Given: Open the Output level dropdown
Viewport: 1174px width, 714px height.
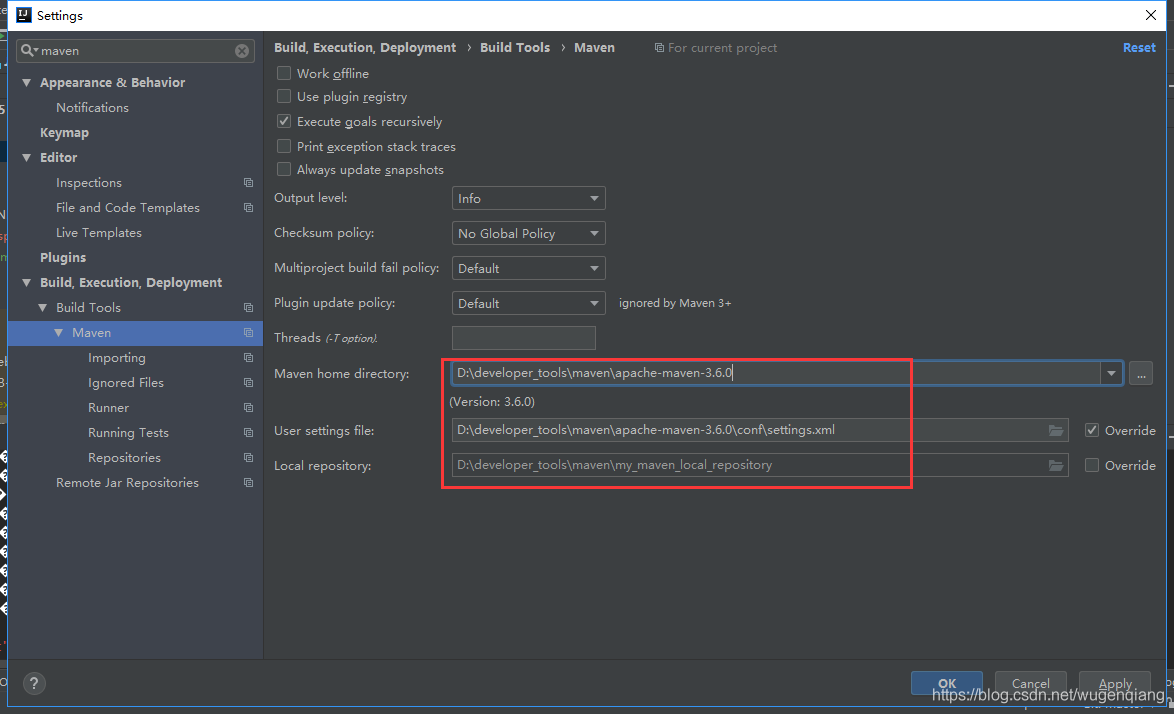Looking at the screenshot, I should point(529,198).
